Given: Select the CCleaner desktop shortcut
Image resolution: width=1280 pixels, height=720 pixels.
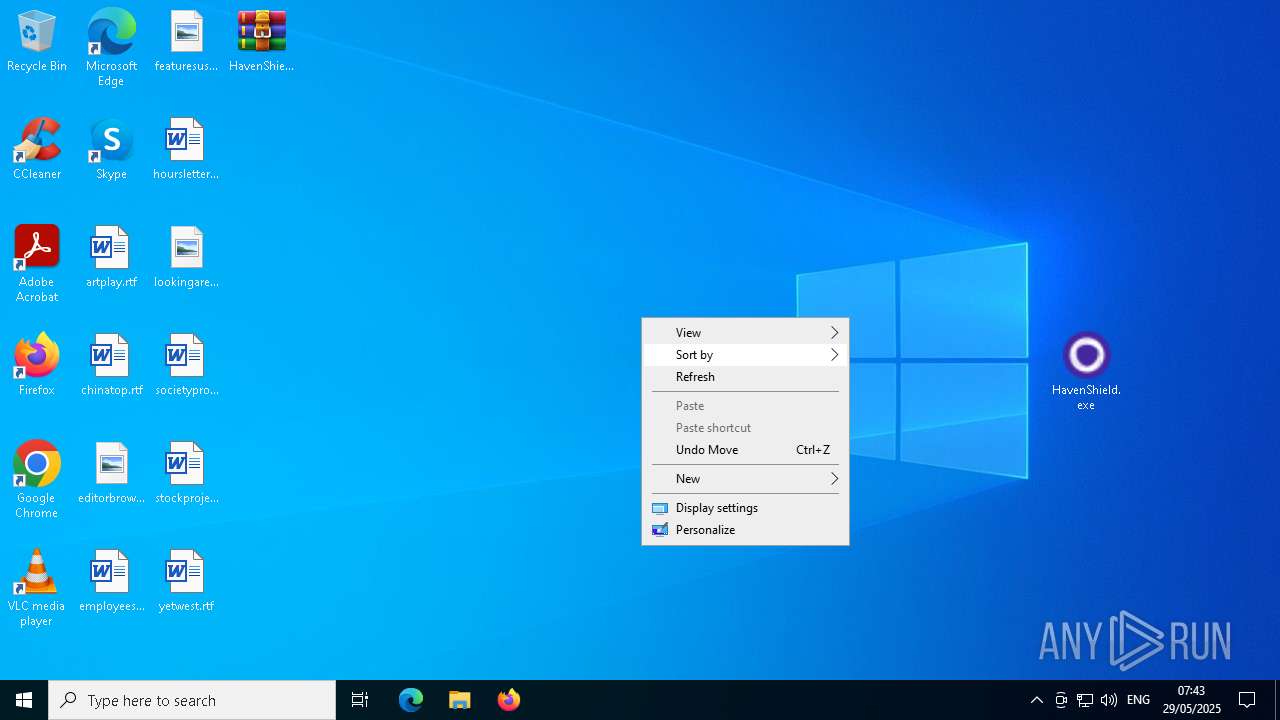Looking at the screenshot, I should click(x=37, y=150).
